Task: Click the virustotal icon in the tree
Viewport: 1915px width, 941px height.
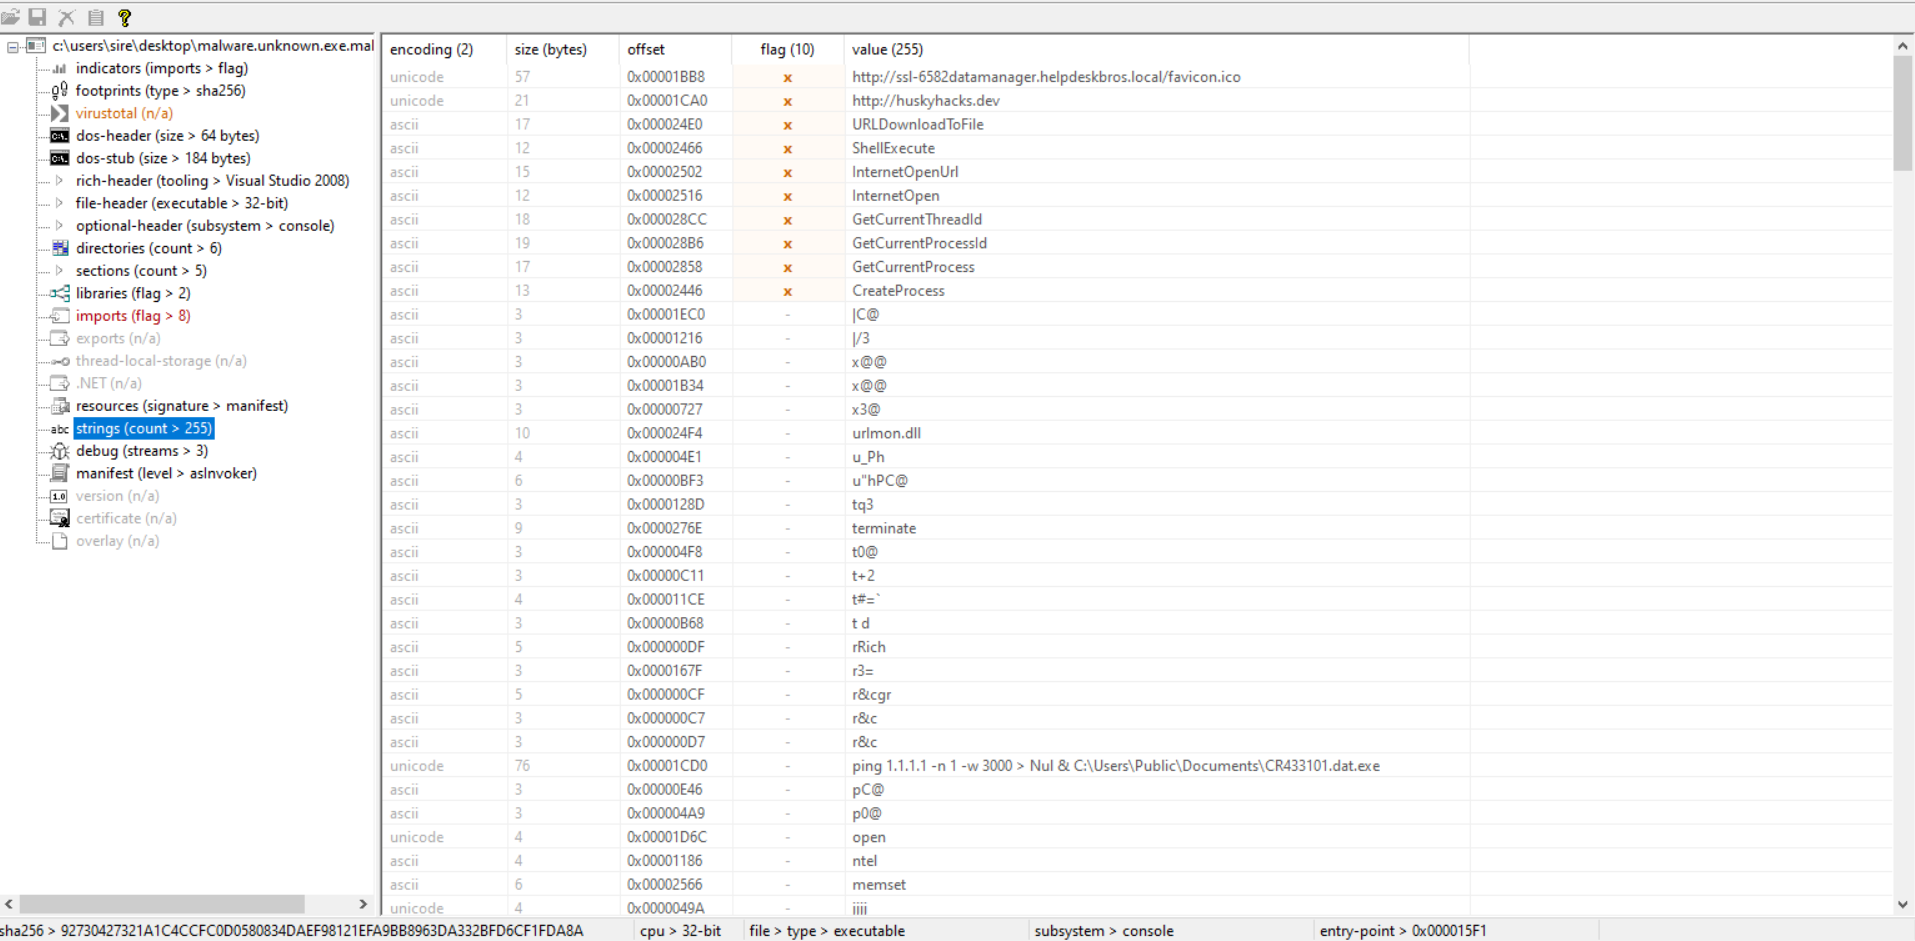Action: tap(60, 113)
